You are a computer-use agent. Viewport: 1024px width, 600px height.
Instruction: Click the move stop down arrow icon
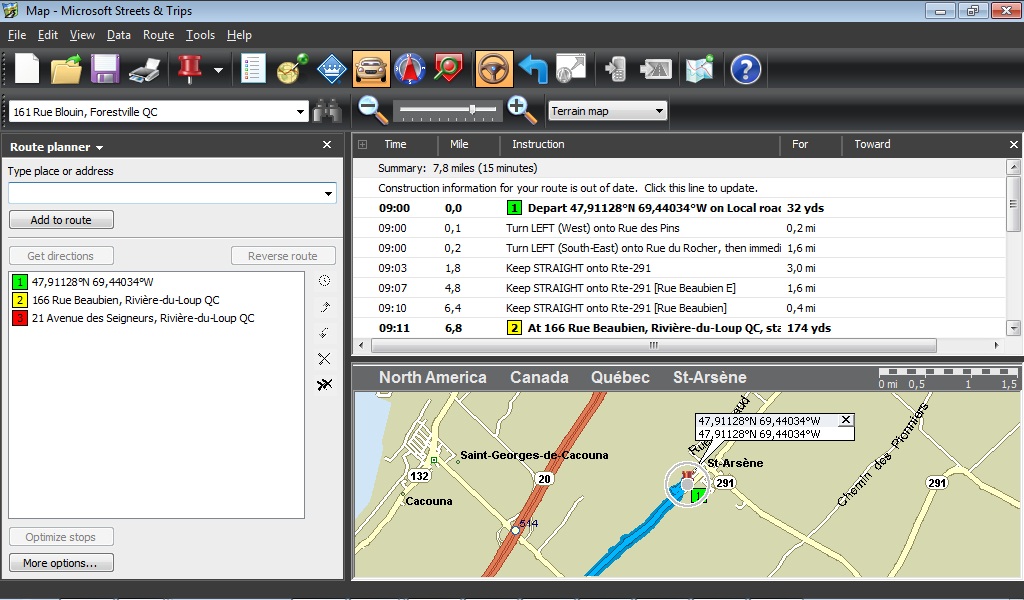pos(325,333)
